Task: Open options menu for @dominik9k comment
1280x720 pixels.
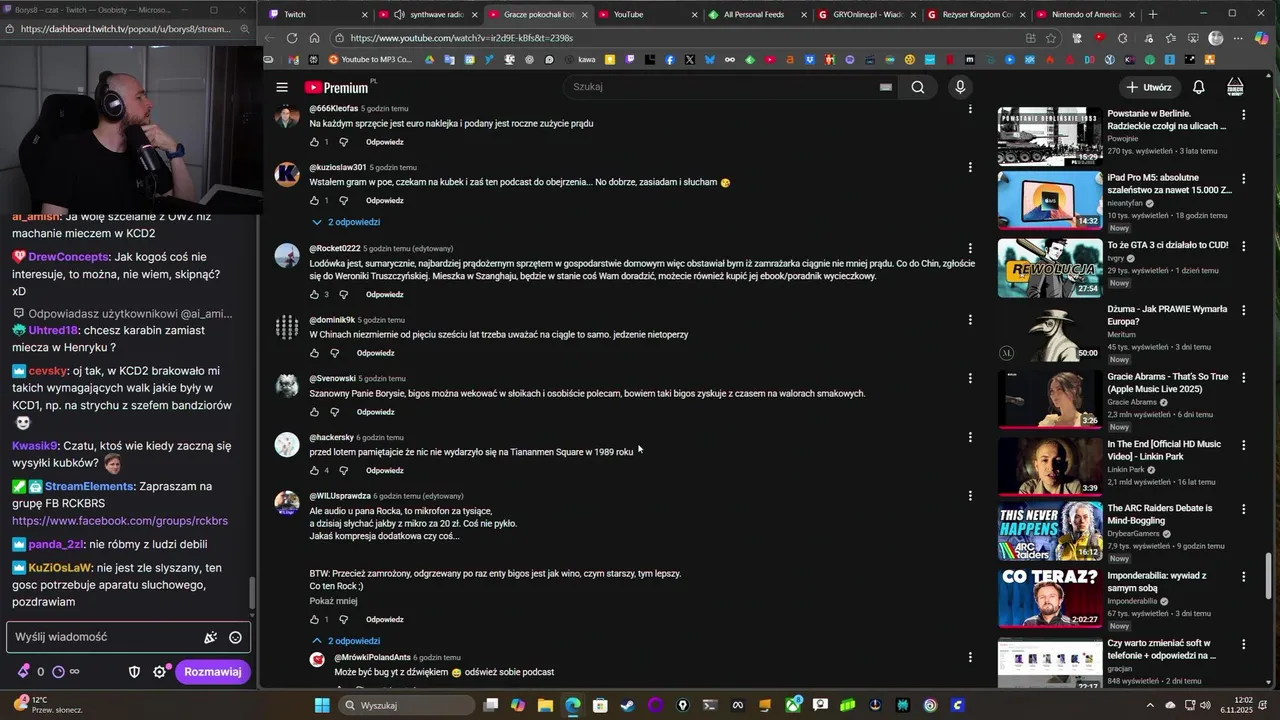Action: [x=970, y=320]
